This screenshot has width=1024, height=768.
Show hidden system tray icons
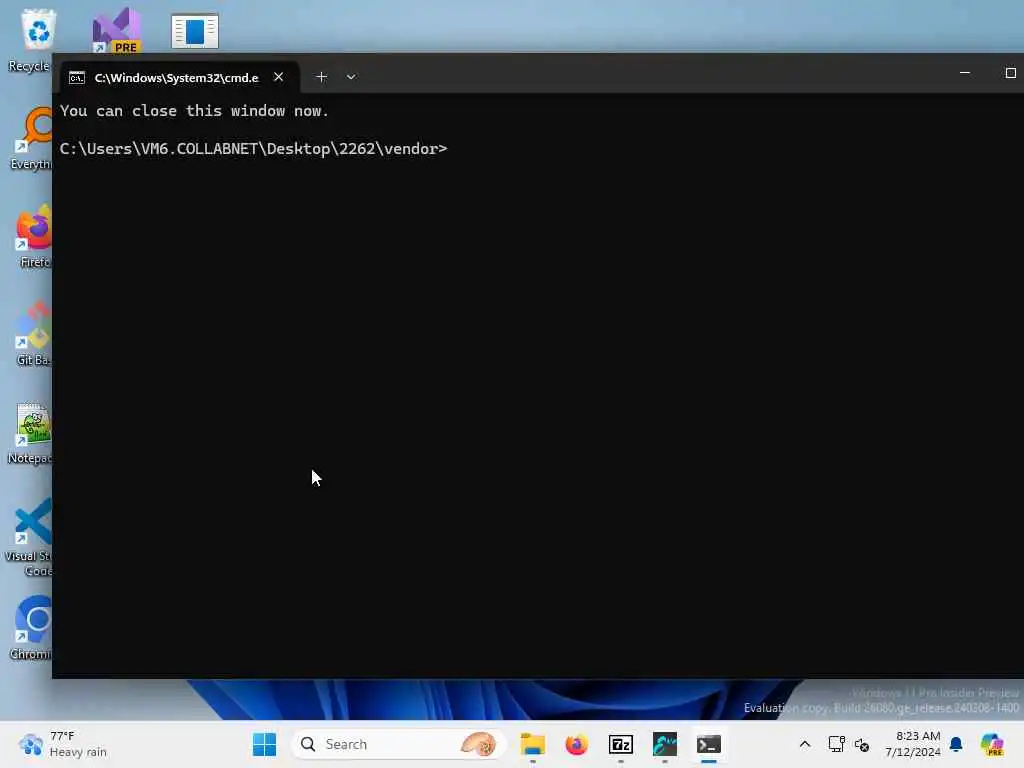click(x=805, y=744)
